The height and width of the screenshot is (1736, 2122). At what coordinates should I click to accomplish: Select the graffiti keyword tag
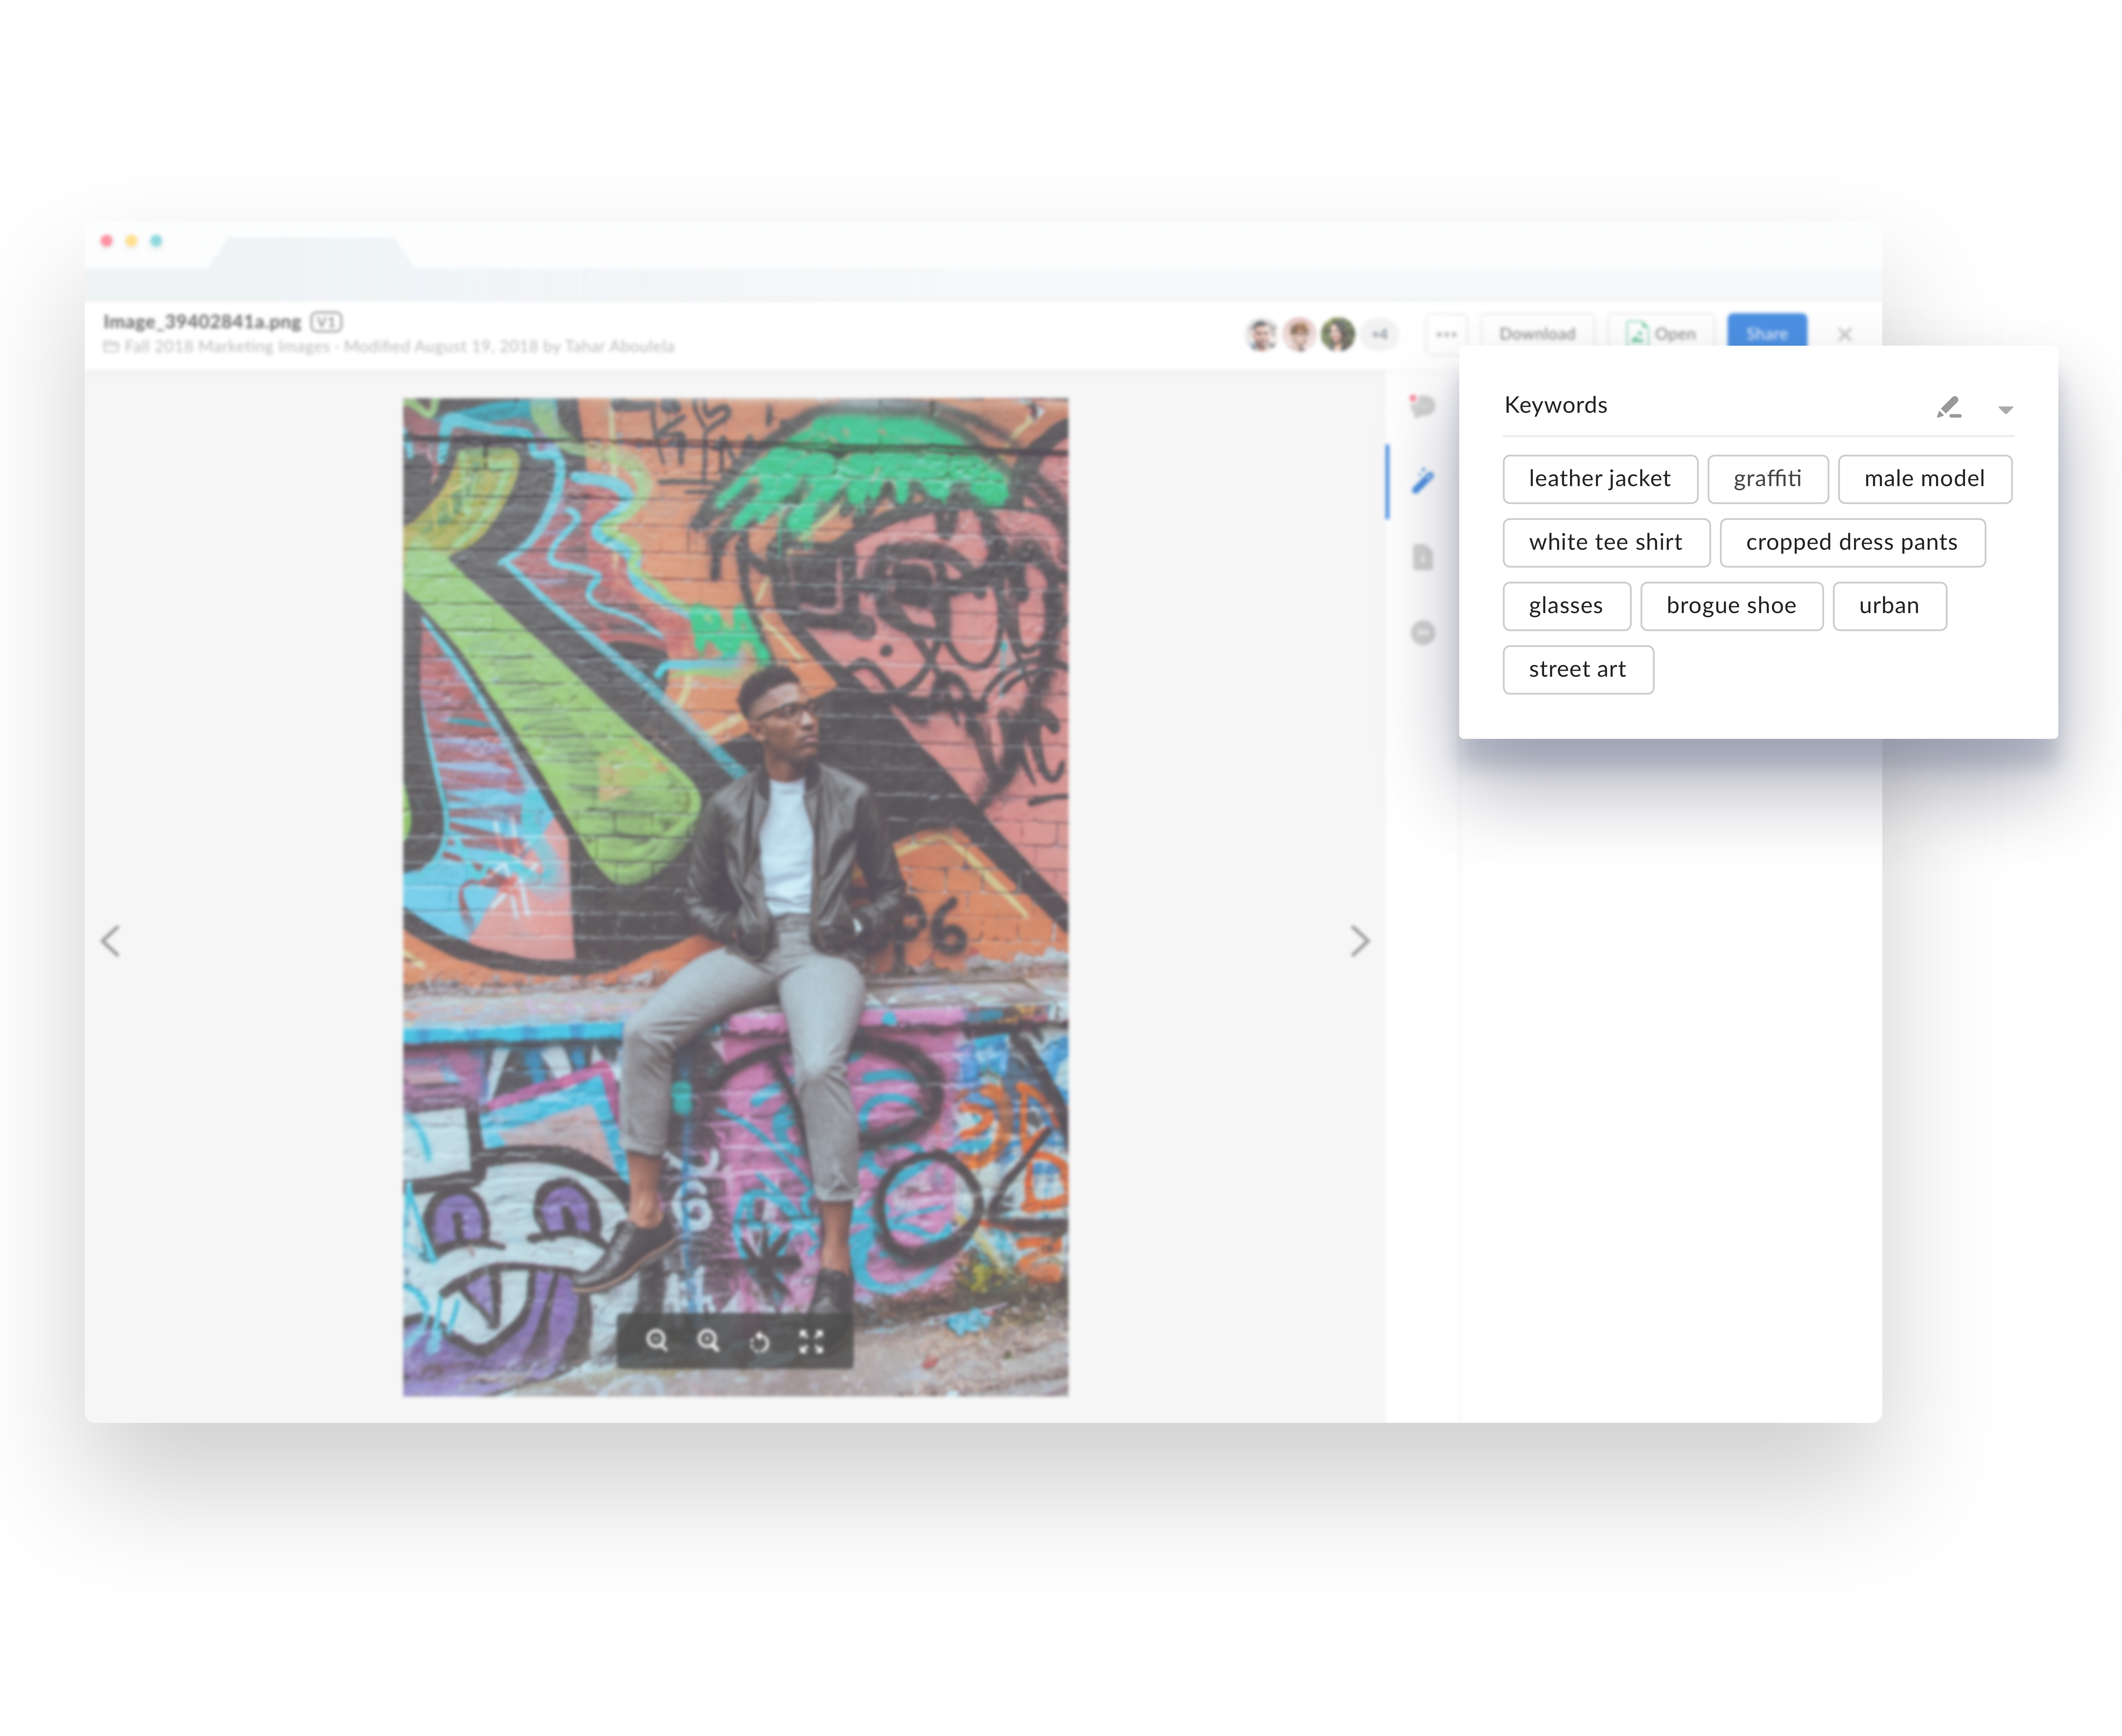[x=1768, y=479]
